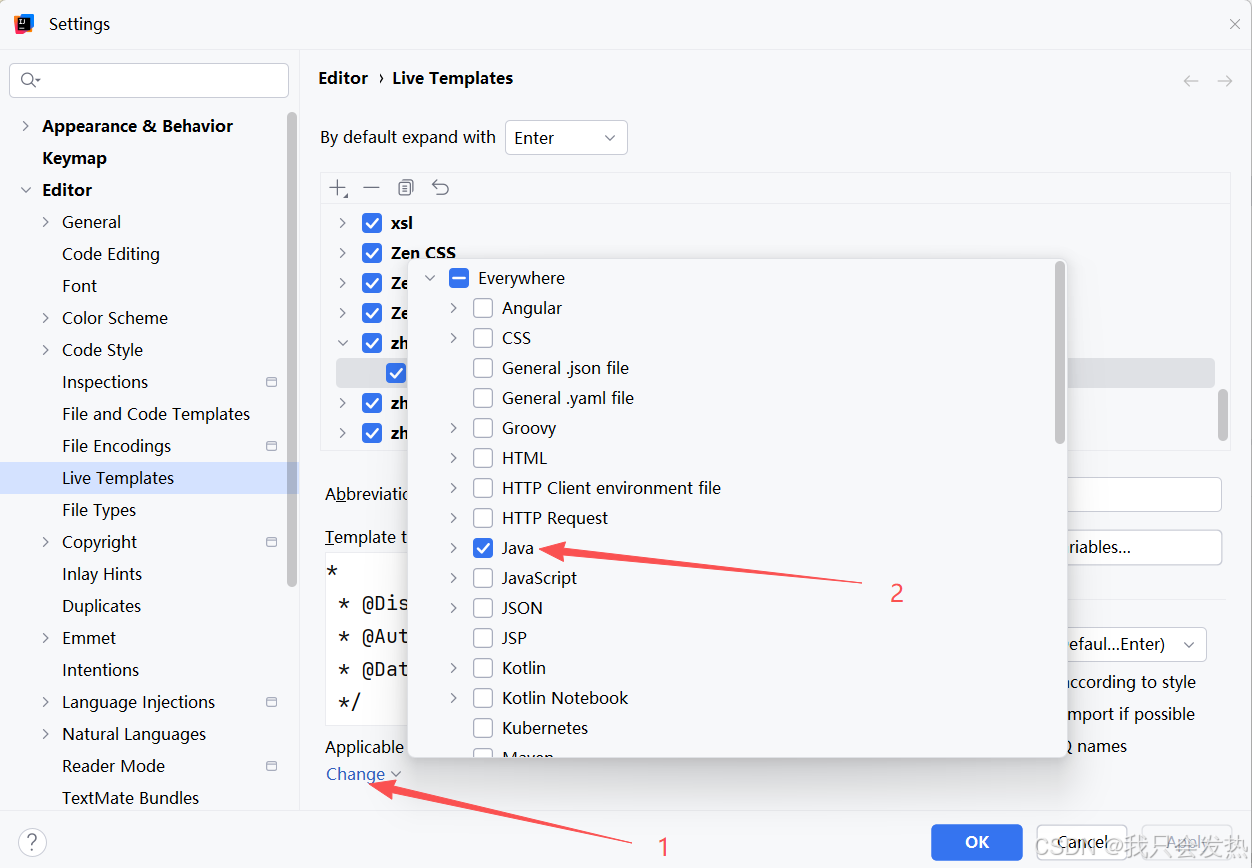
Task: Click the Change applicable contexts link
Action: pyautogui.click(x=363, y=774)
